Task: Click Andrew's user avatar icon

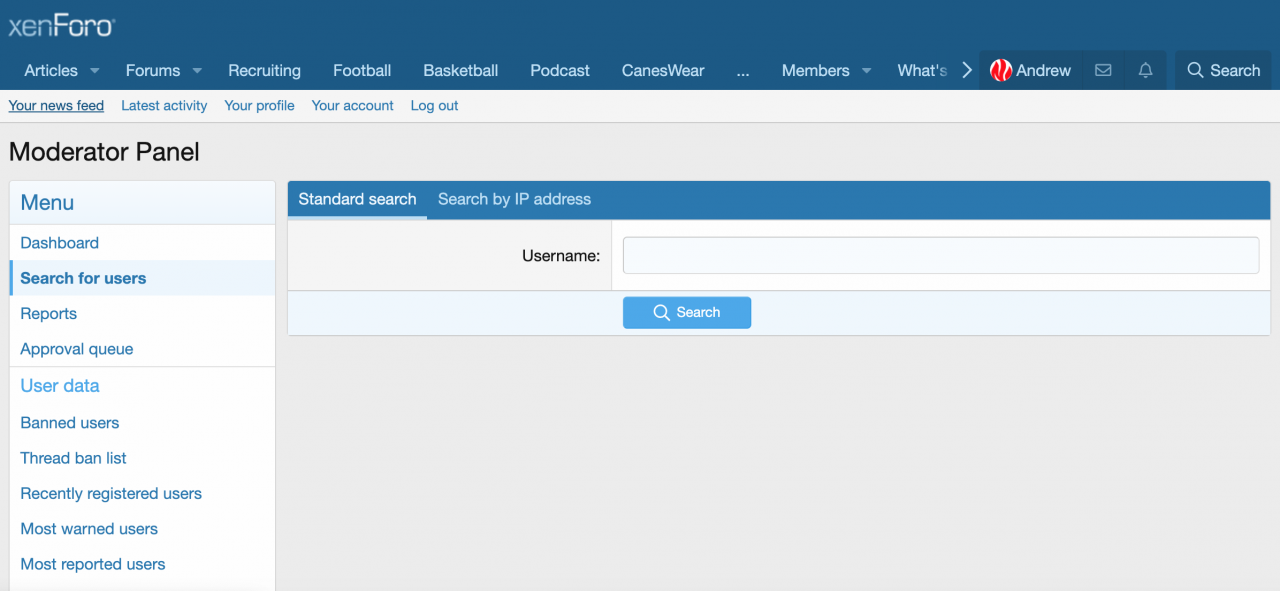Action: (1000, 70)
